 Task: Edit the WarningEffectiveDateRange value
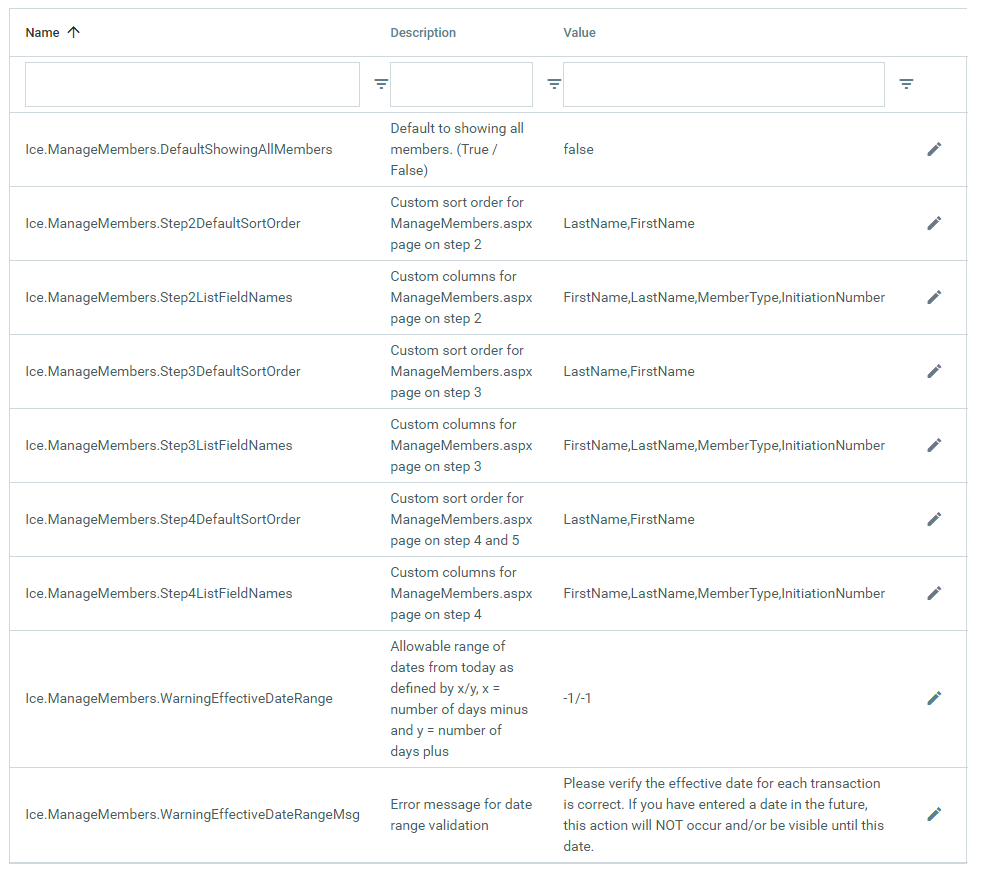(x=934, y=698)
